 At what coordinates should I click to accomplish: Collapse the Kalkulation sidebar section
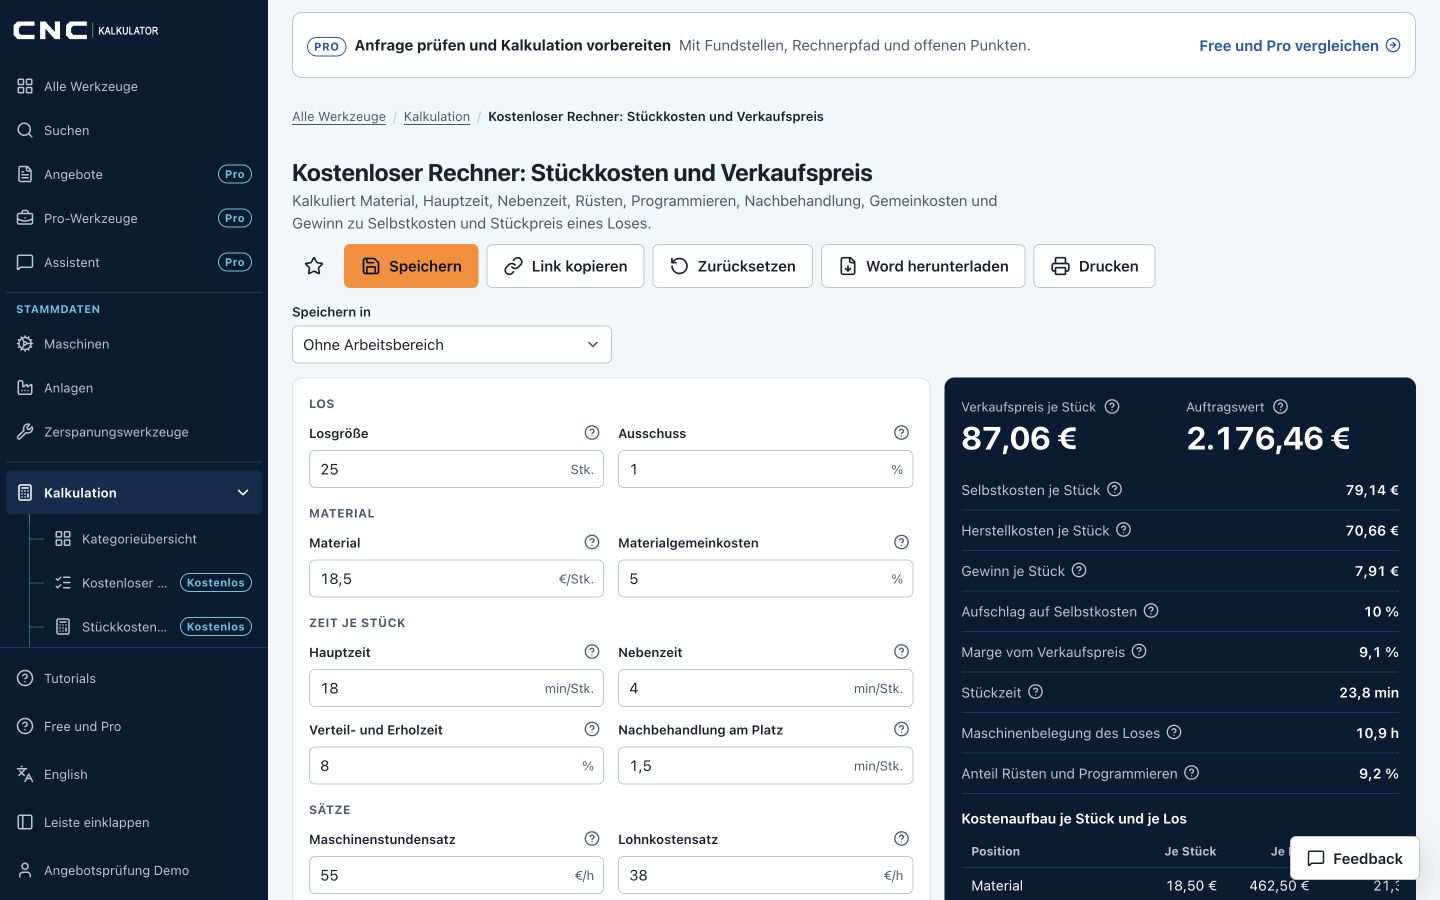134,493
